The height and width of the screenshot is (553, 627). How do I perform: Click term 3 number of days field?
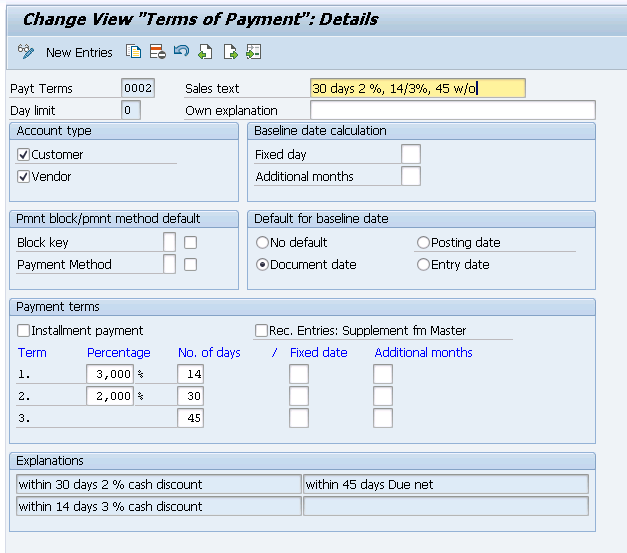coord(190,418)
